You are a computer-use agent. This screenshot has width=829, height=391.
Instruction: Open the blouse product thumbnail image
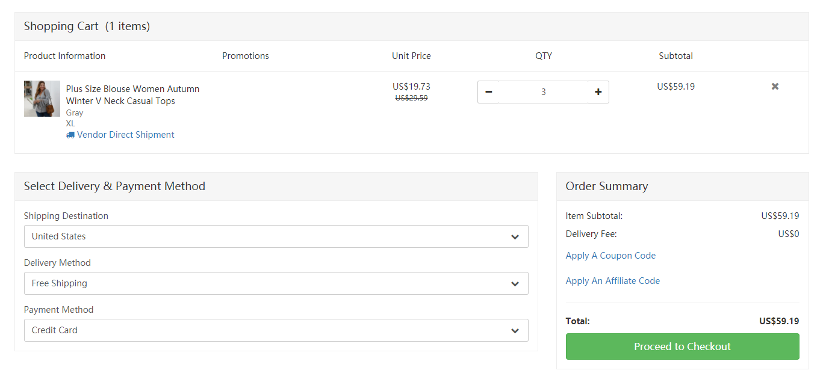(42, 98)
